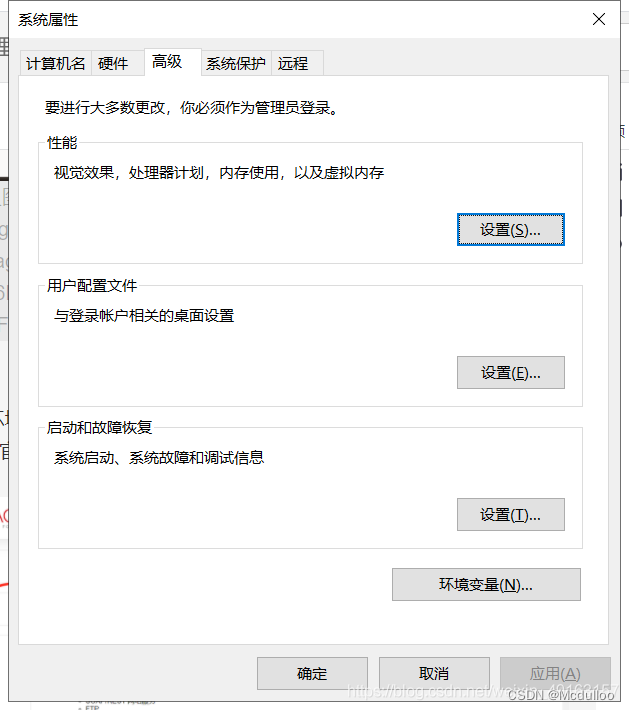The width and height of the screenshot is (629, 710).
Task: Click text 系统启动、系统故障和调试信息
Action: pyautogui.click(x=159, y=458)
